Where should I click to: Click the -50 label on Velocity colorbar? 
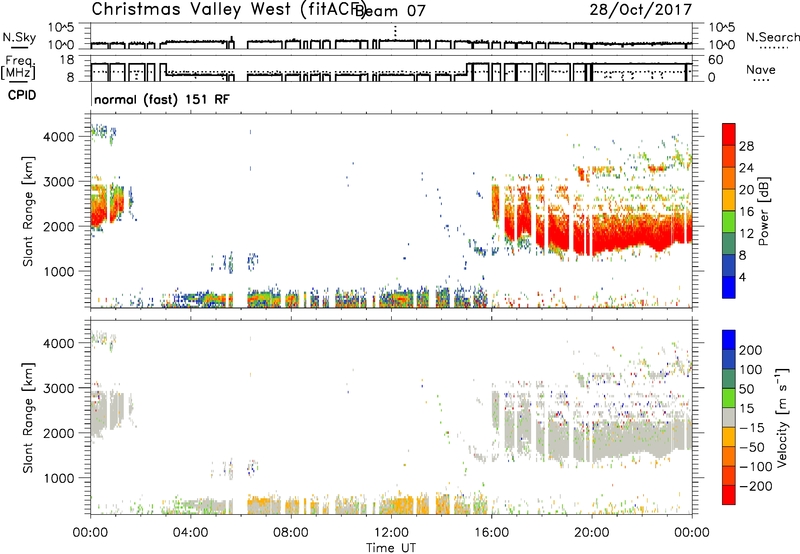pyautogui.click(x=752, y=447)
